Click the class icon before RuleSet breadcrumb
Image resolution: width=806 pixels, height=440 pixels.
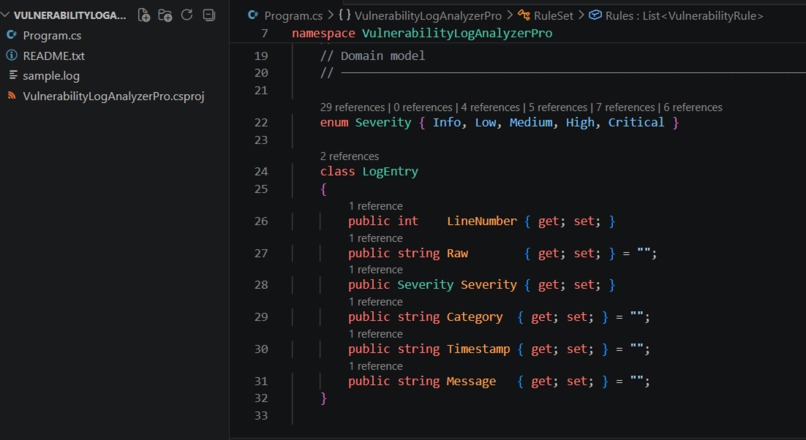pos(524,15)
